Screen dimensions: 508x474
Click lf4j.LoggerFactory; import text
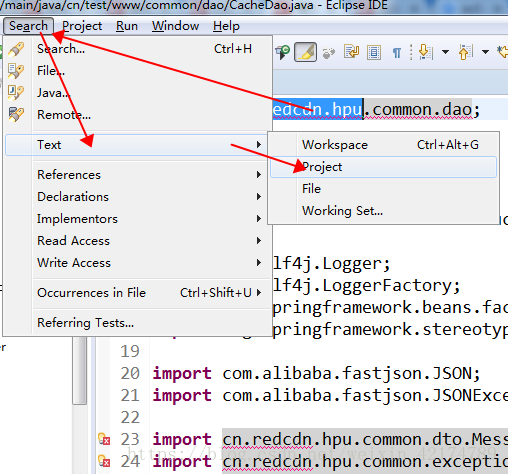tap(367, 286)
